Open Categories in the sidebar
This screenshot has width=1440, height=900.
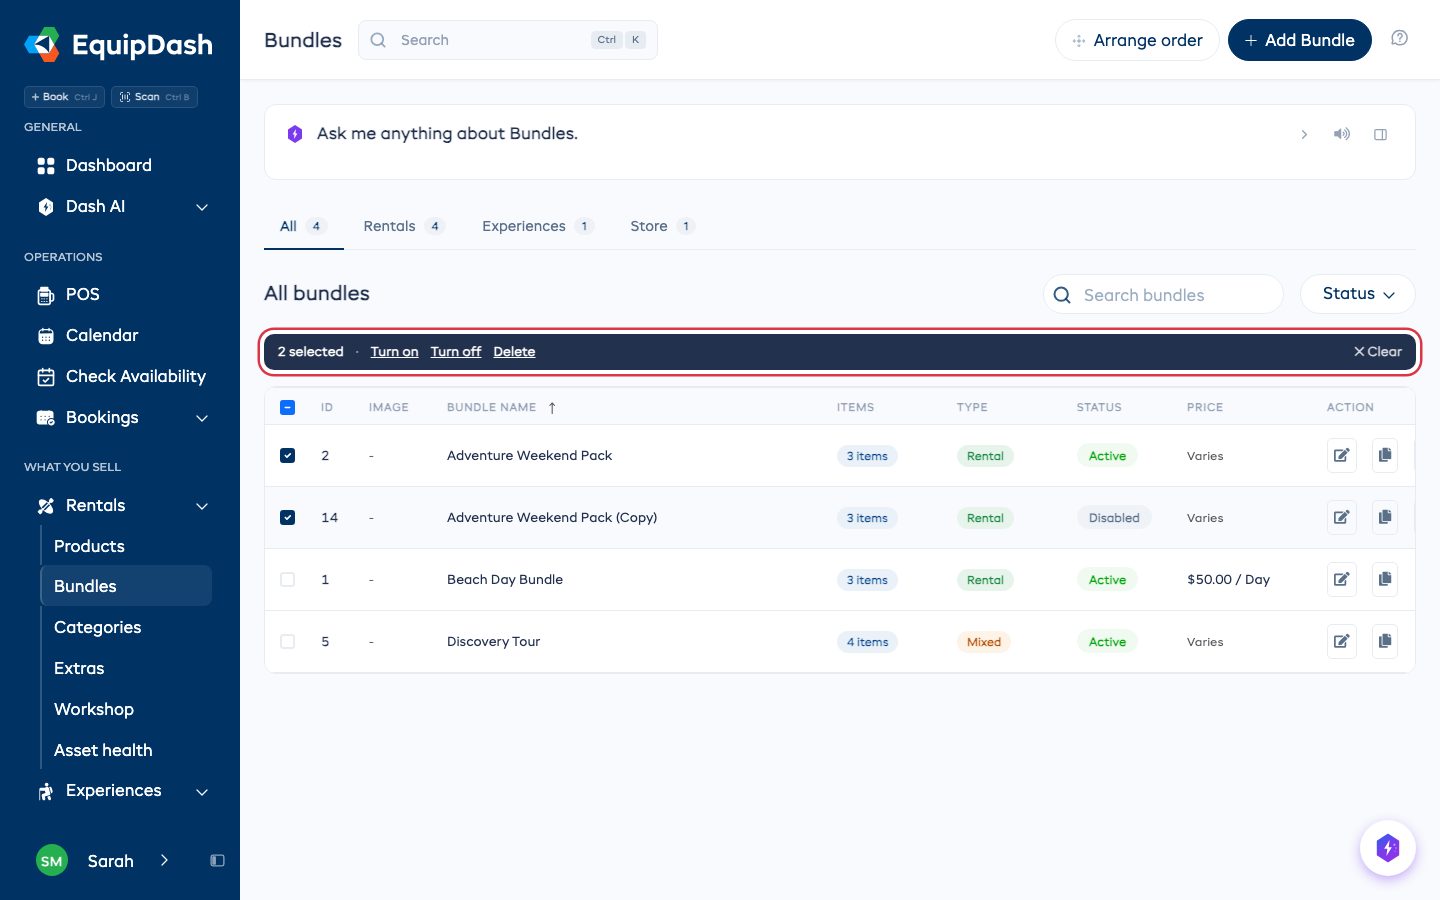(98, 627)
